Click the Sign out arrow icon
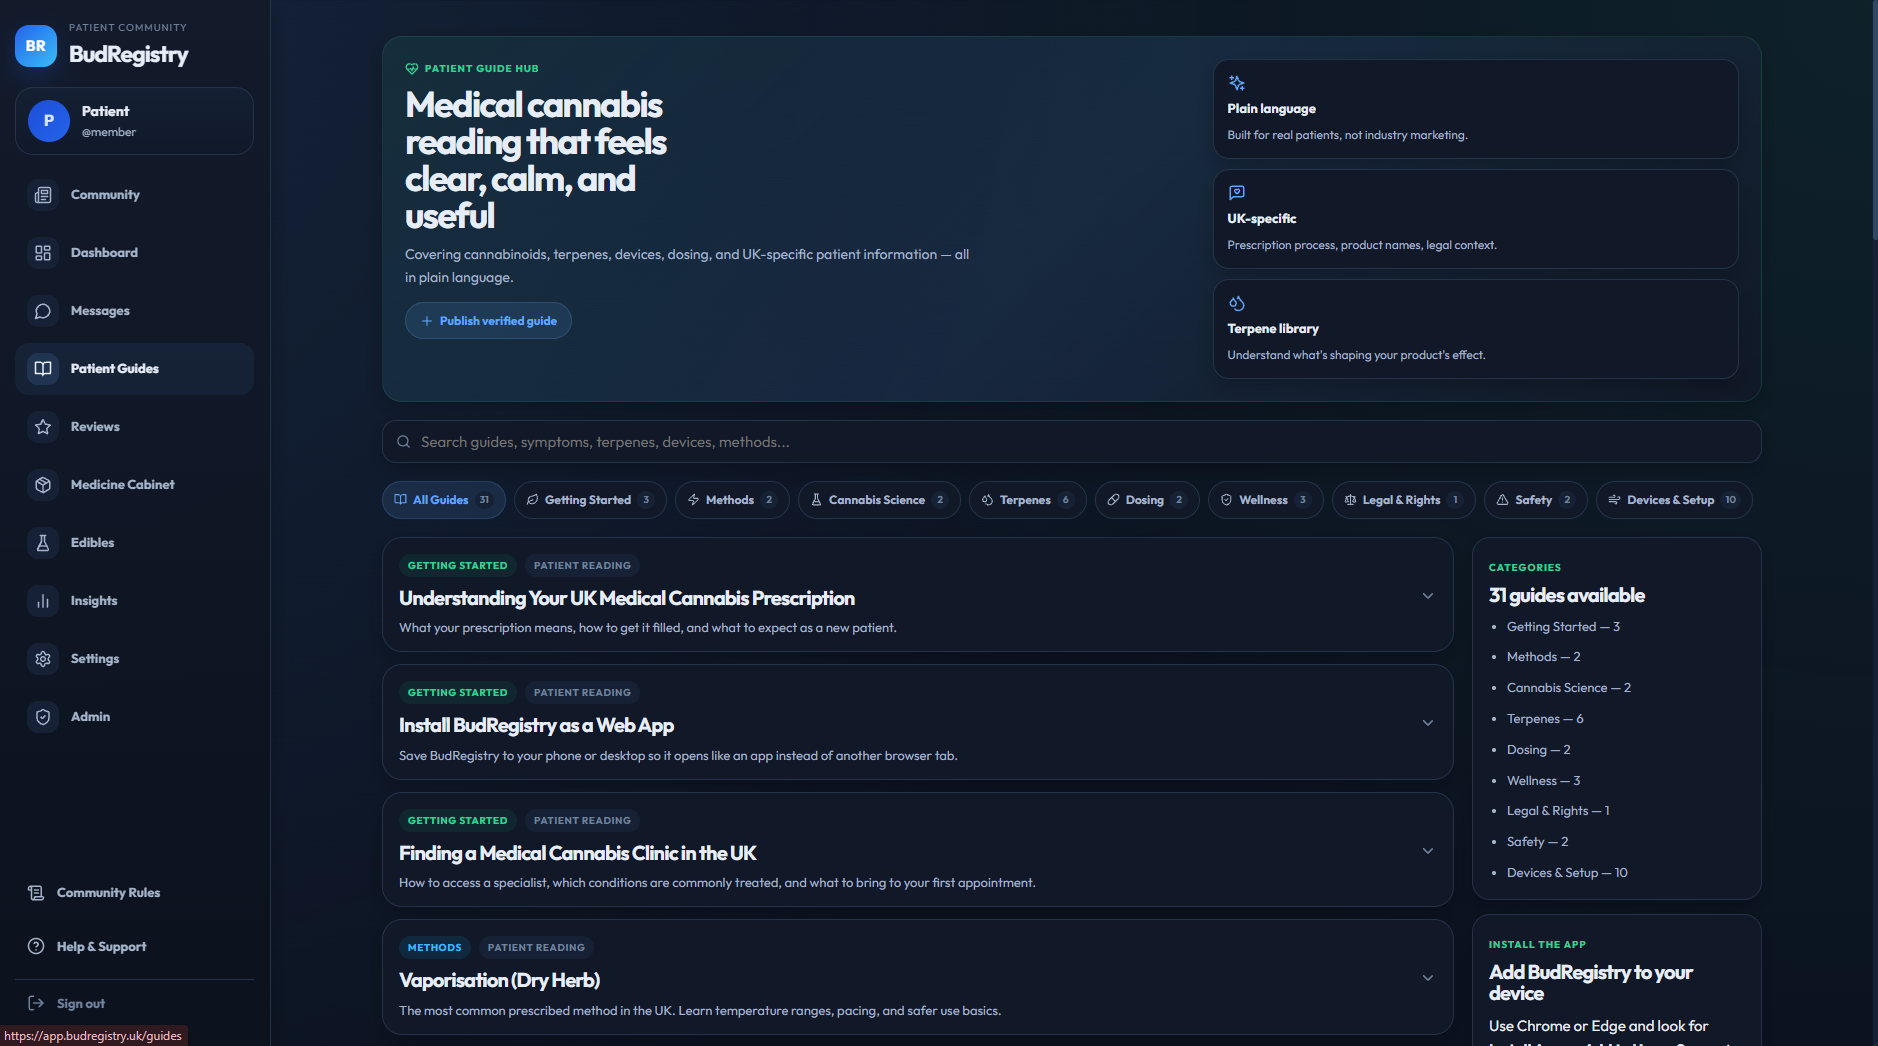The image size is (1878, 1046). point(36,1003)
